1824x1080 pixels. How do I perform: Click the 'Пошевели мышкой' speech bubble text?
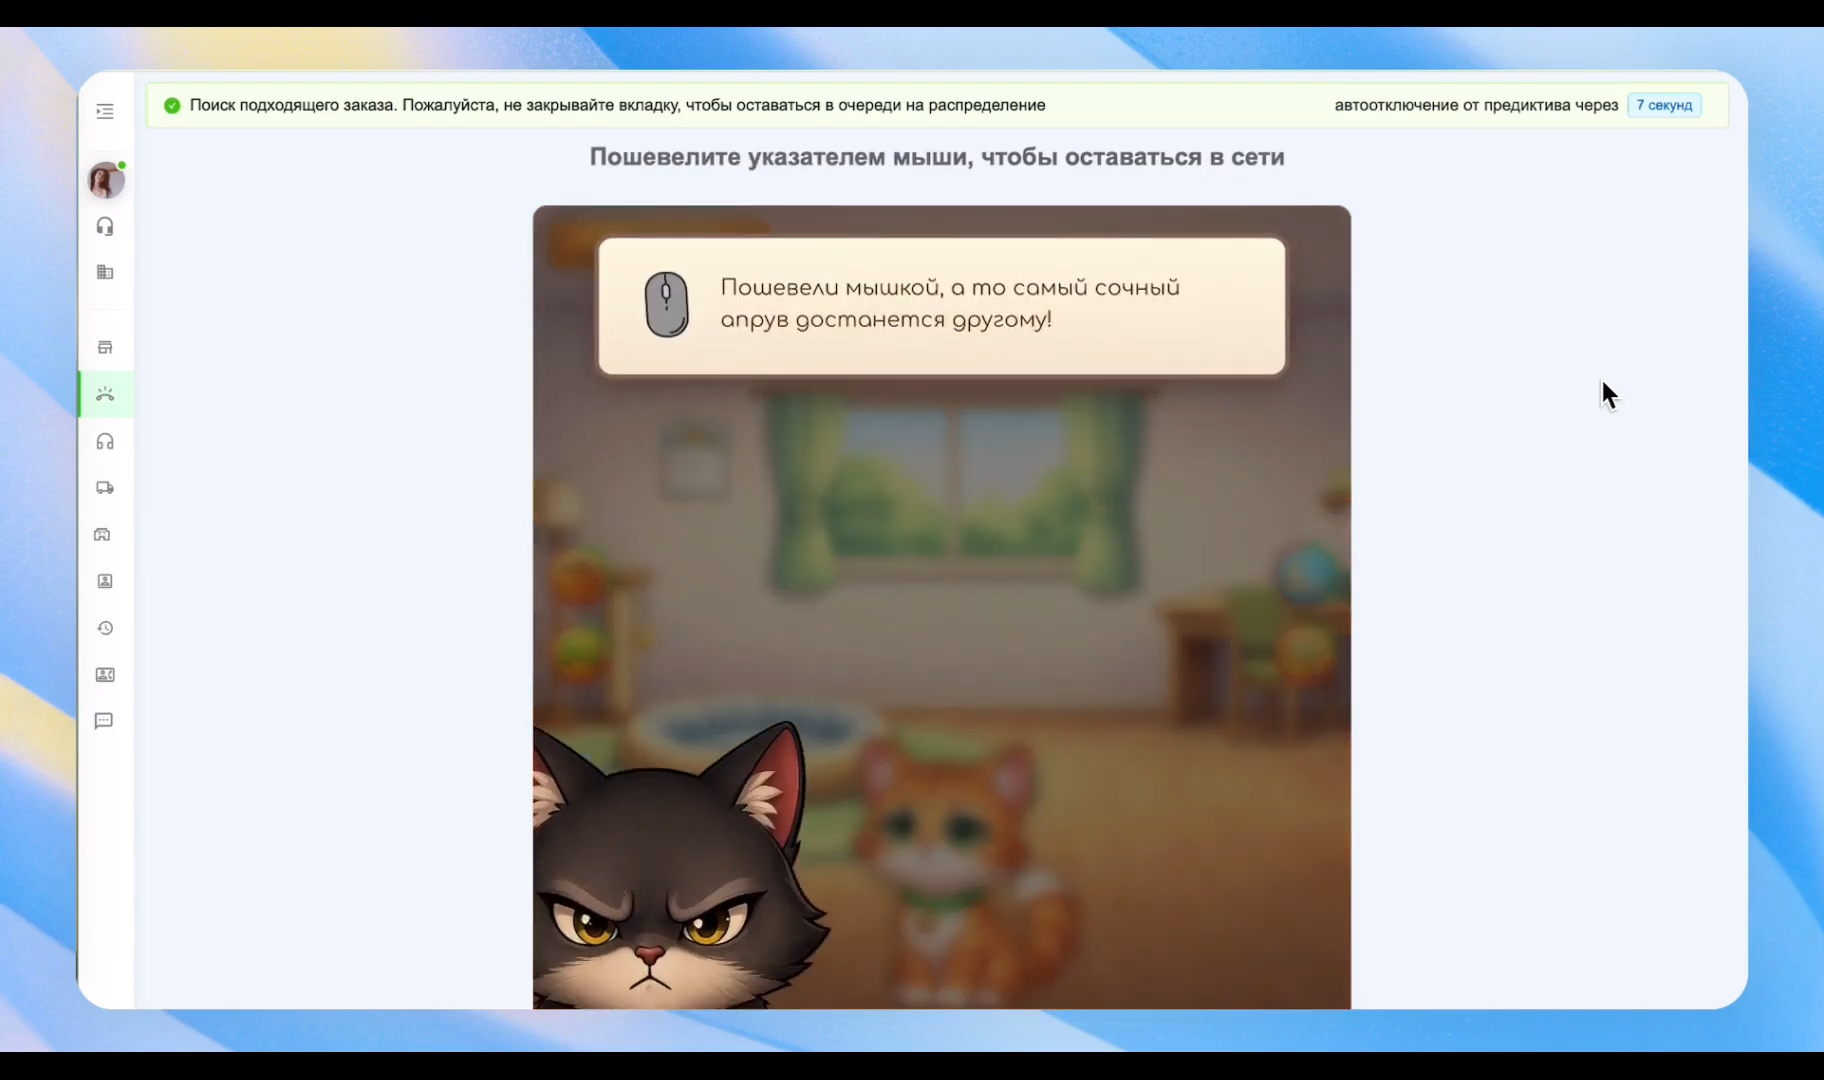(950, 303)
